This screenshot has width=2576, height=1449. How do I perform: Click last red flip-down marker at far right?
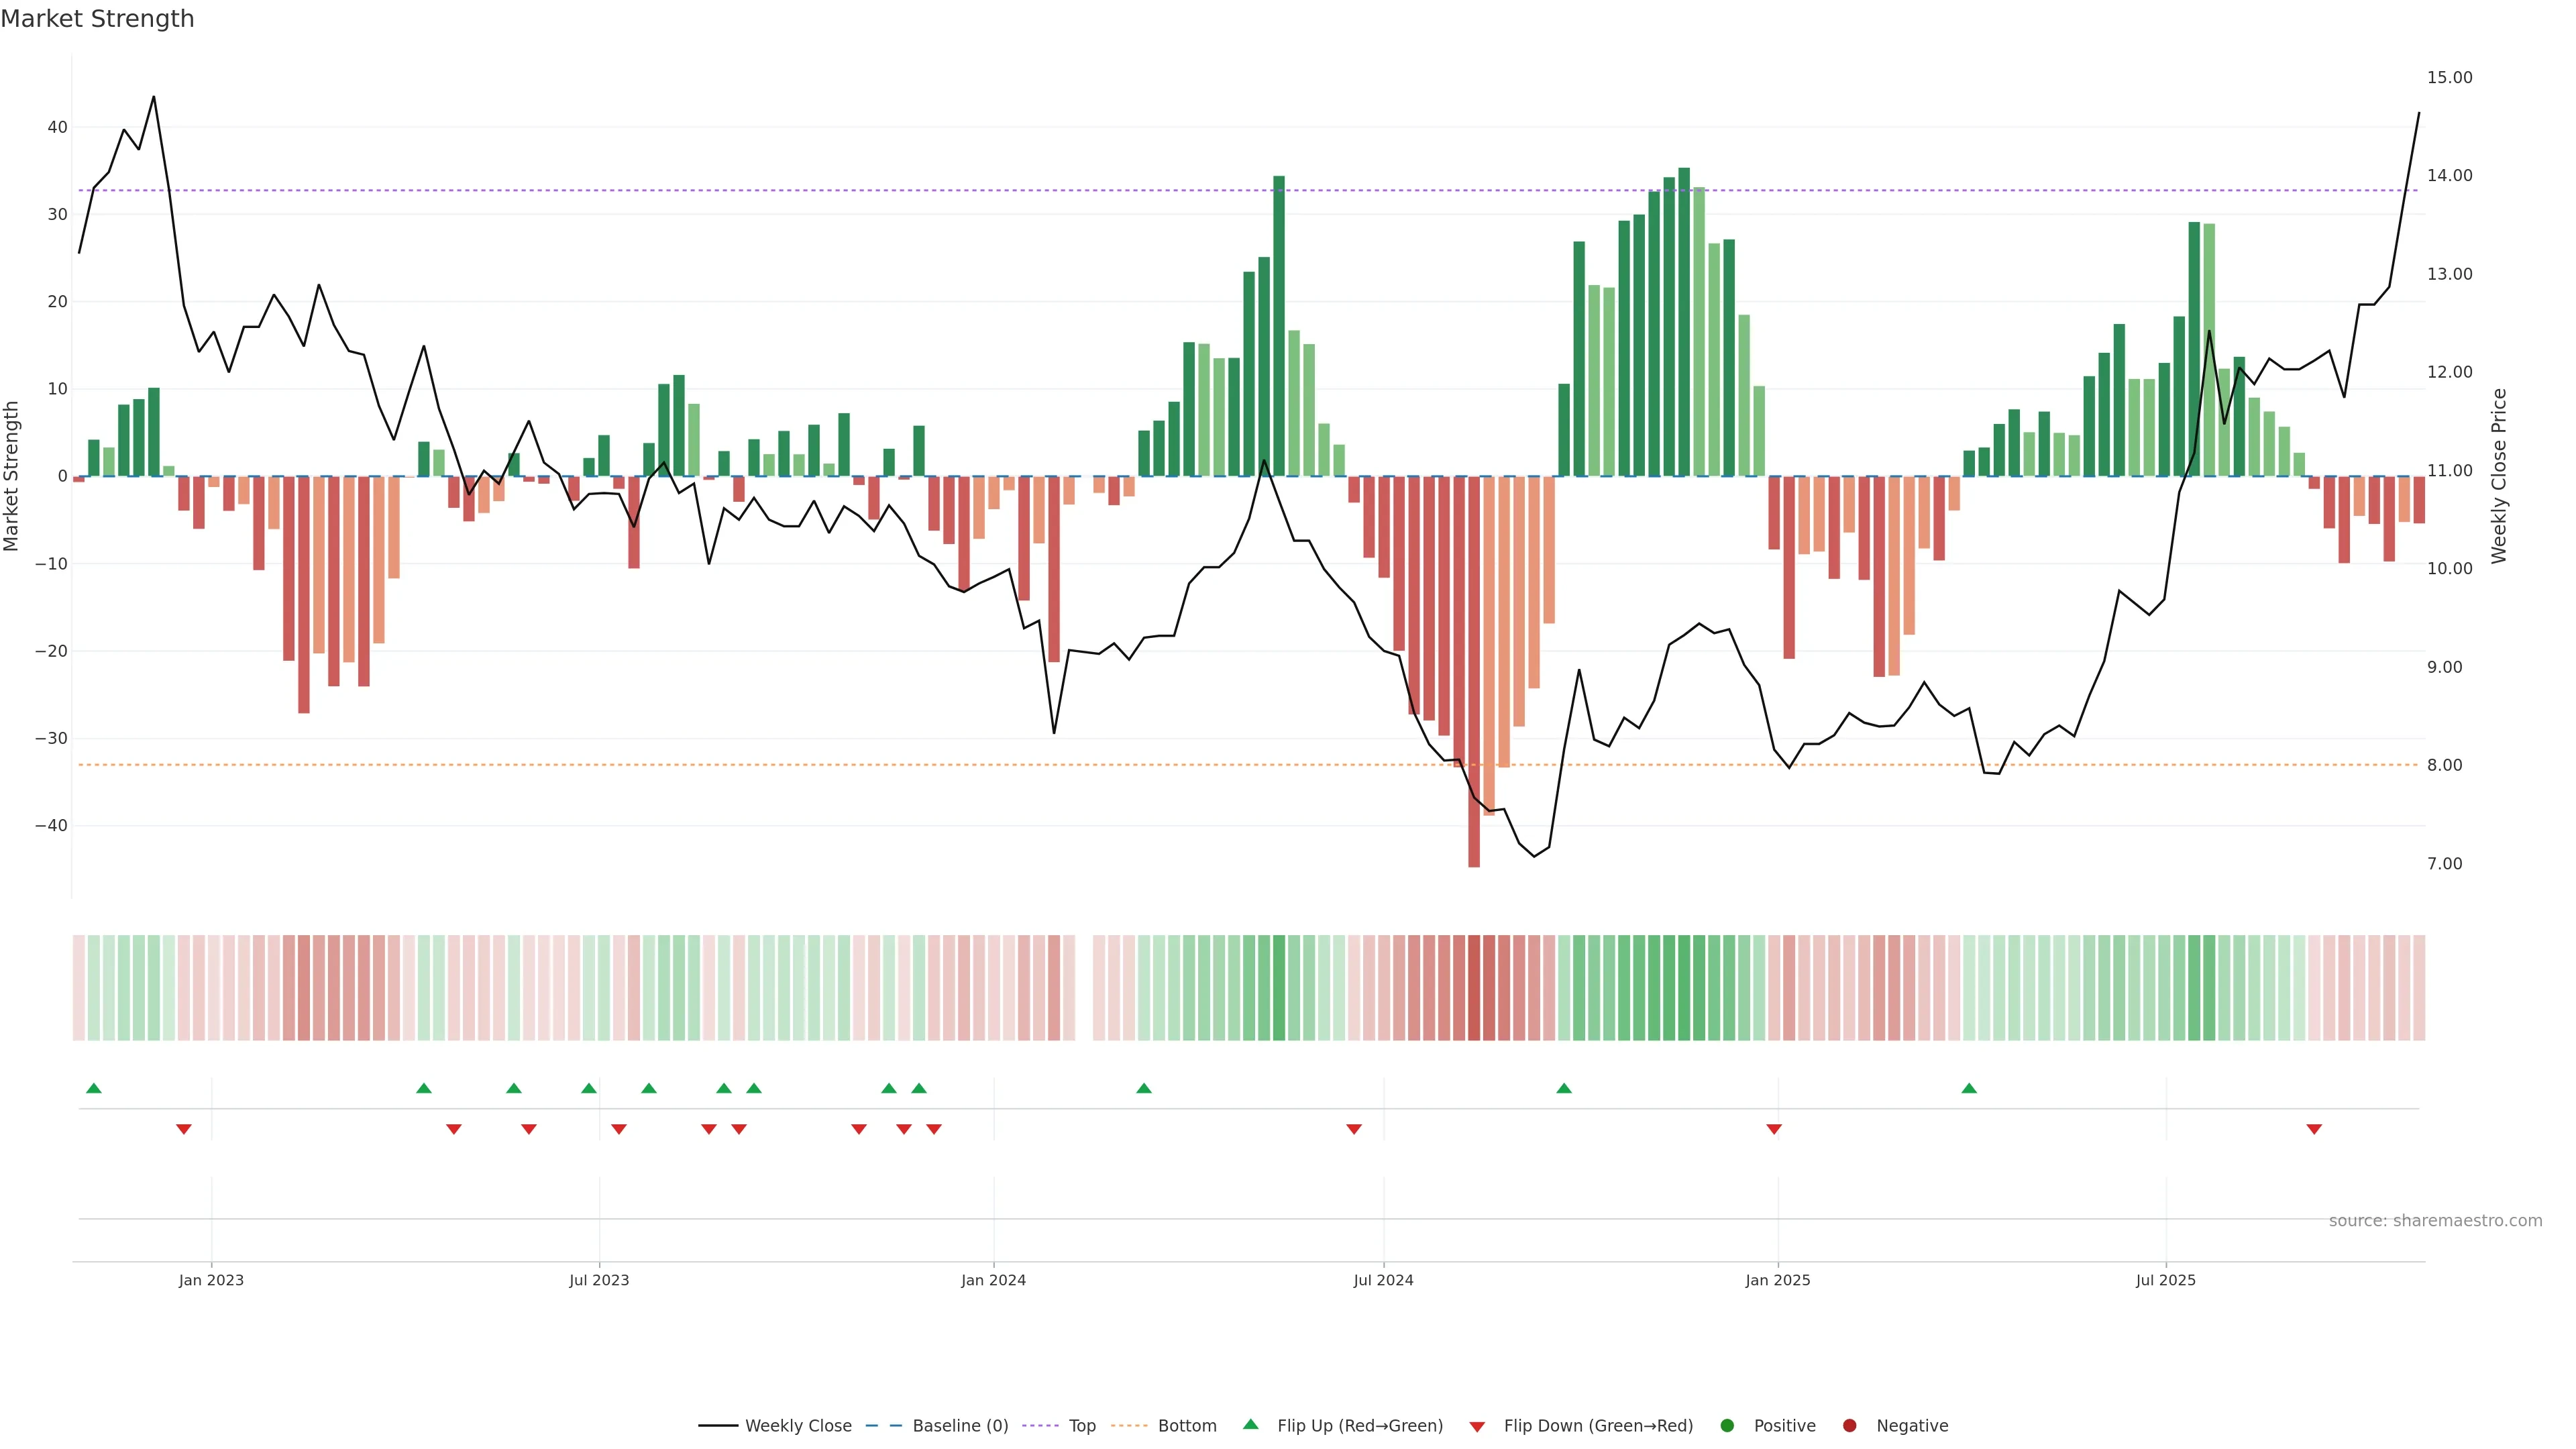click(x=2314, y=1129)
